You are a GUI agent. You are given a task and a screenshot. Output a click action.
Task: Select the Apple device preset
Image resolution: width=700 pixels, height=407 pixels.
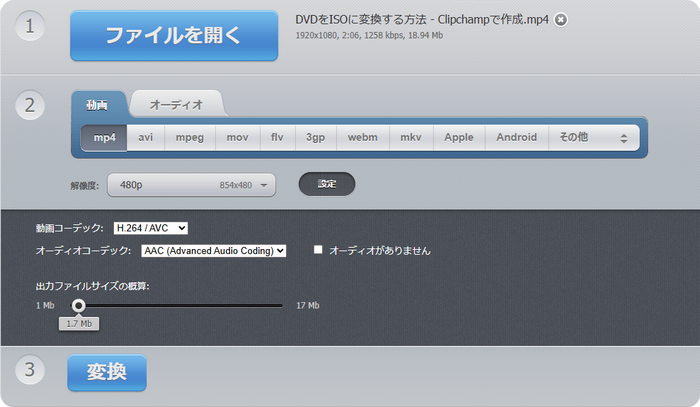459,137
